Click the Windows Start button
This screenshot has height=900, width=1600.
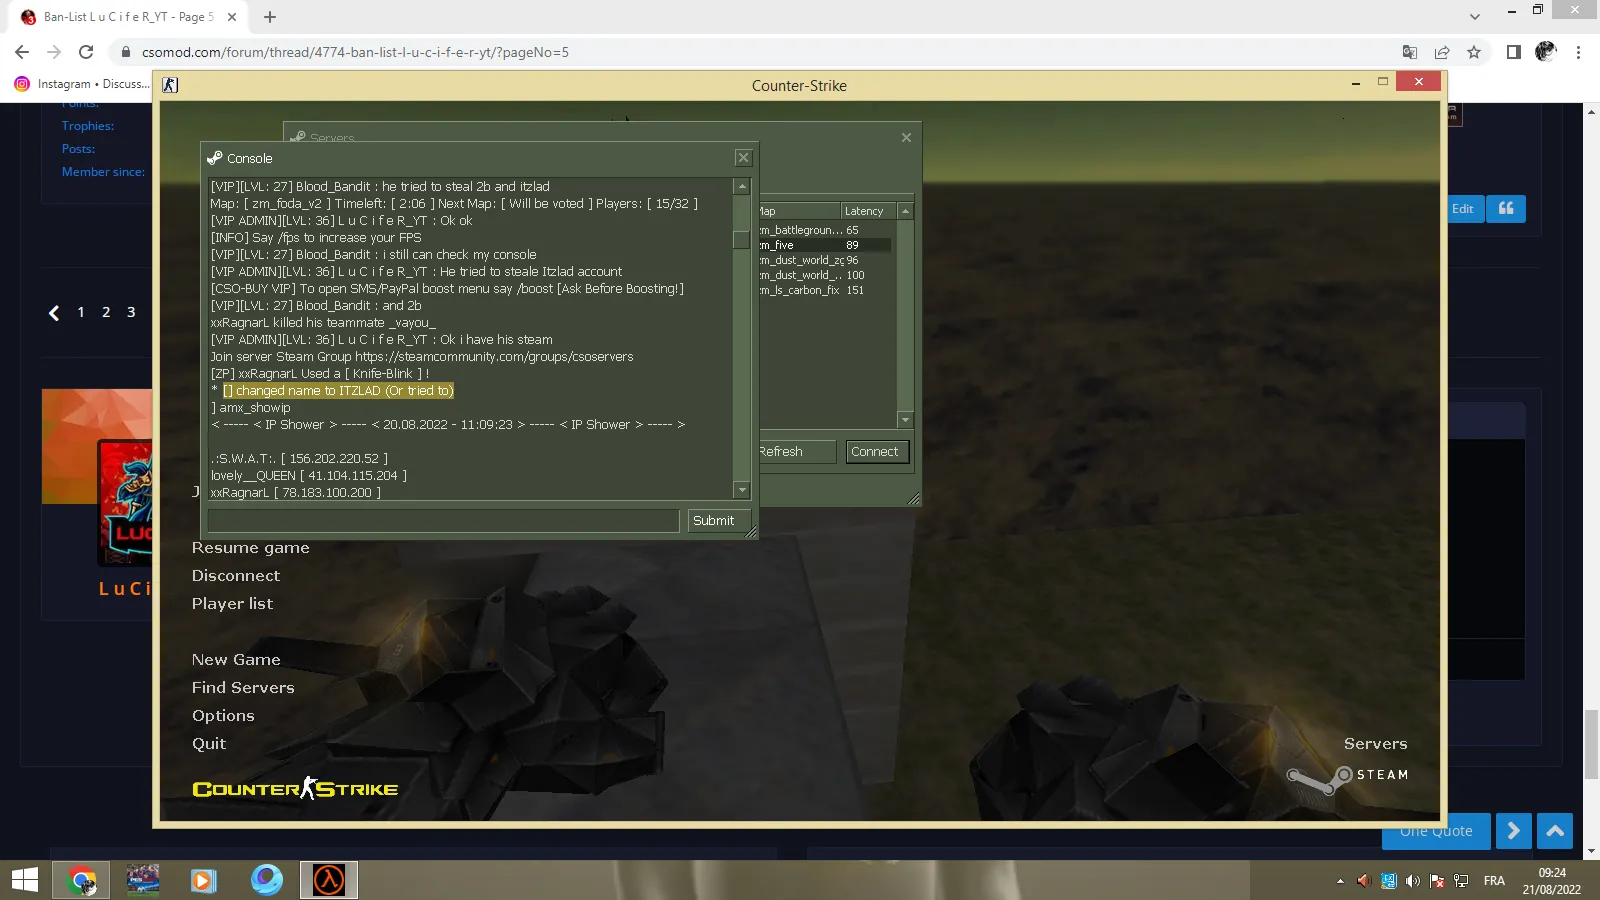coord(24,880)
